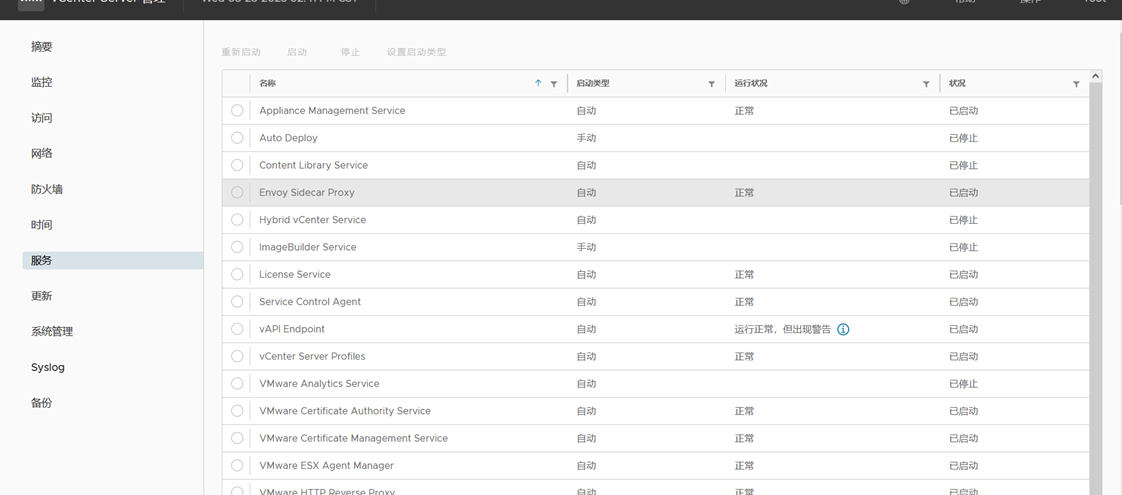Select the License Service radio button
This screenshot has width=1122, height=495.
[x=237, y=274]
